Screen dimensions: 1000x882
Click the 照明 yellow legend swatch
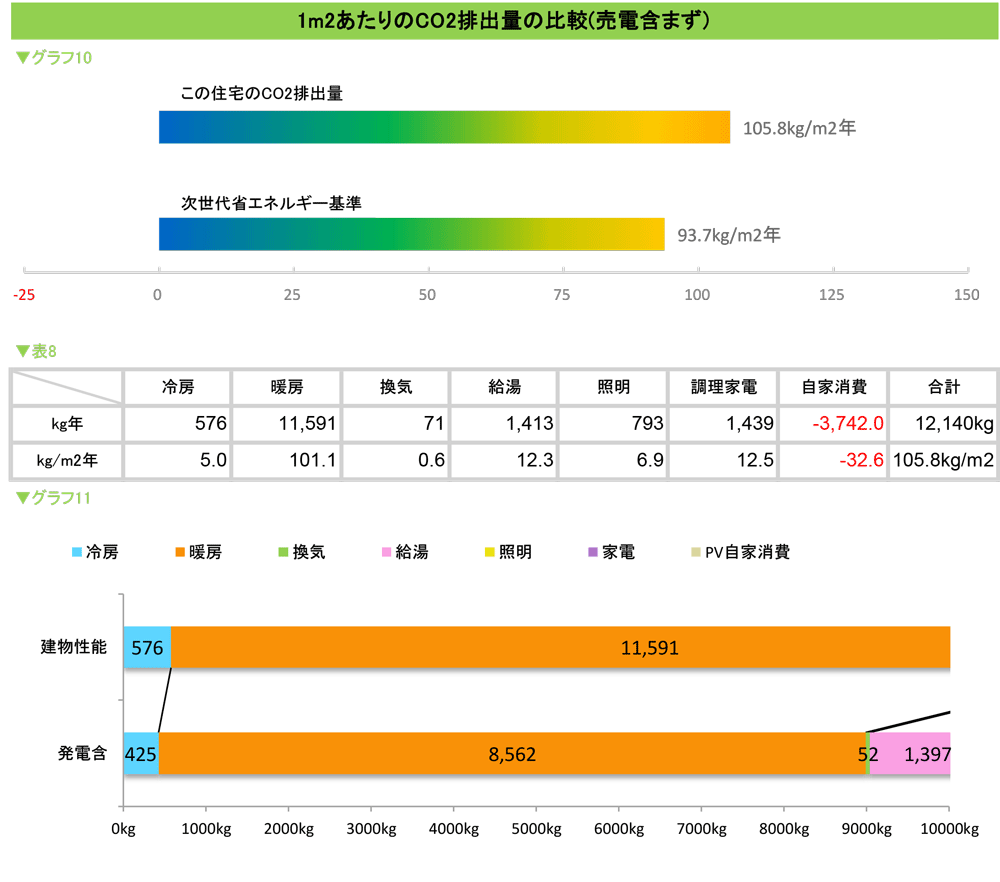tap(489, 552)
